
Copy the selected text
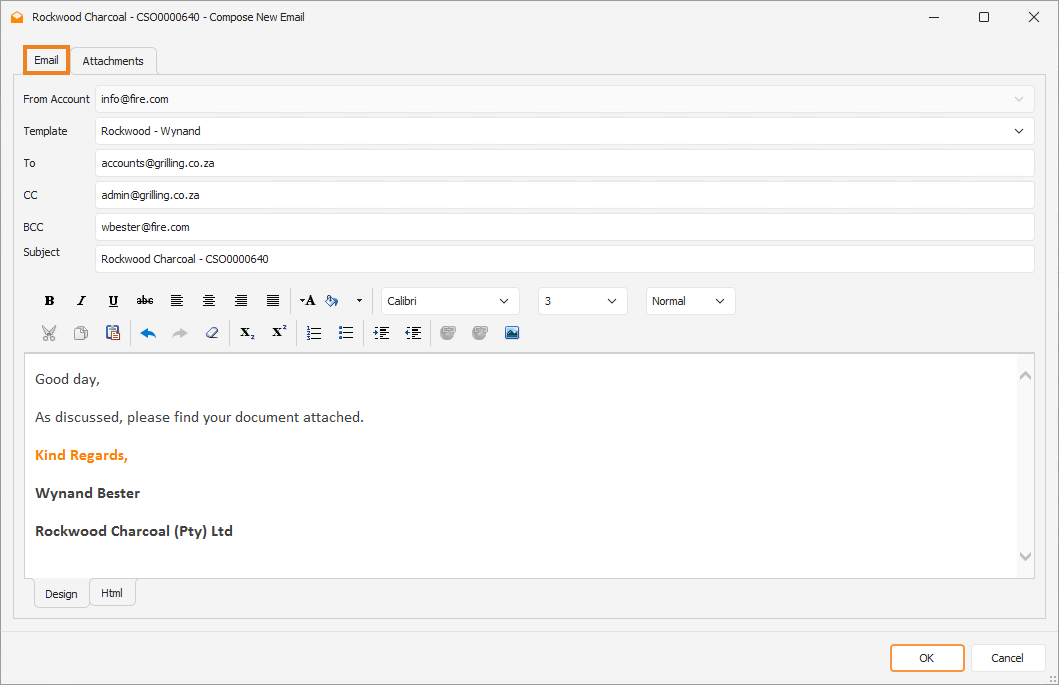click(81, 333)
